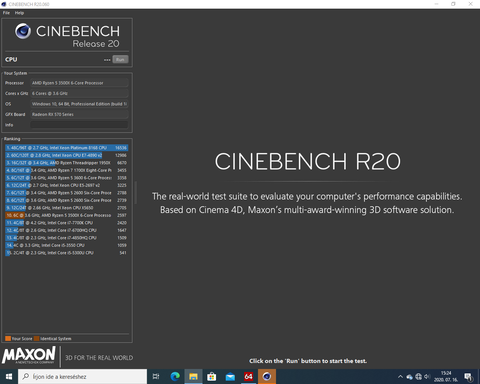The width and height of the screenshot is (480, 384).
Task: Click into the Info text field
Action: [79, 125]
